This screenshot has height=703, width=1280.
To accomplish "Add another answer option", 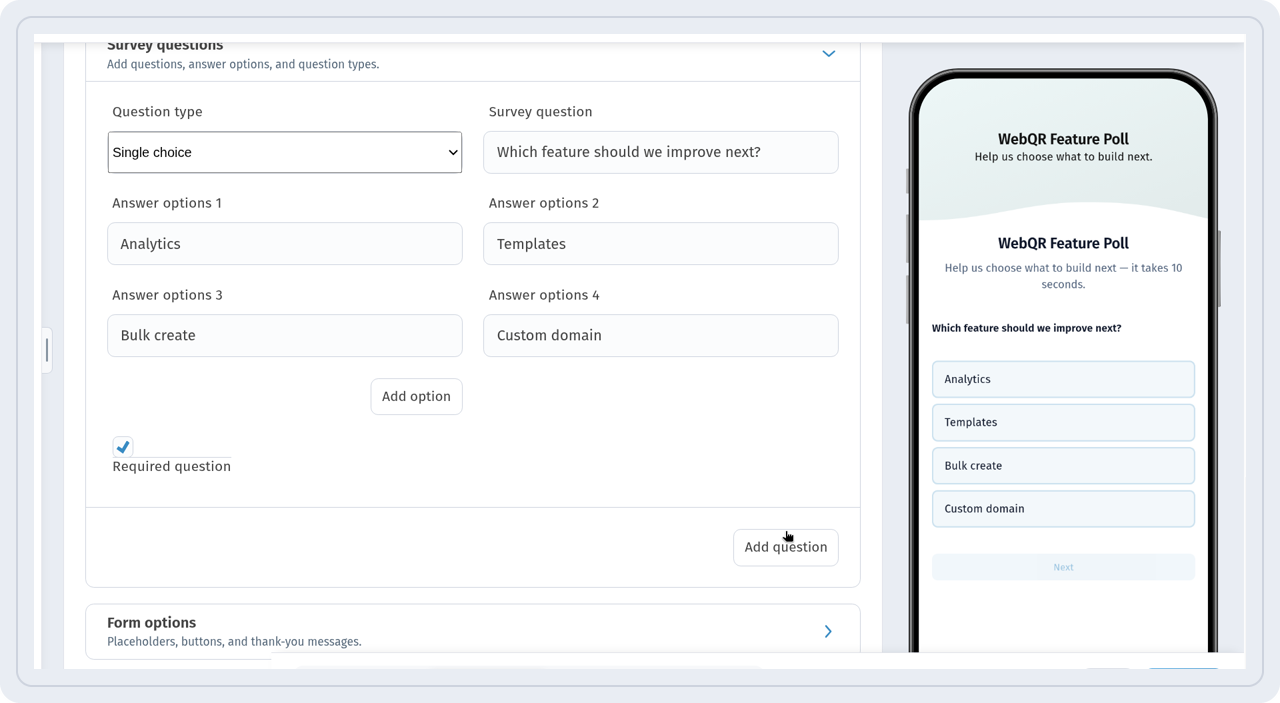I will coord(416,396).
